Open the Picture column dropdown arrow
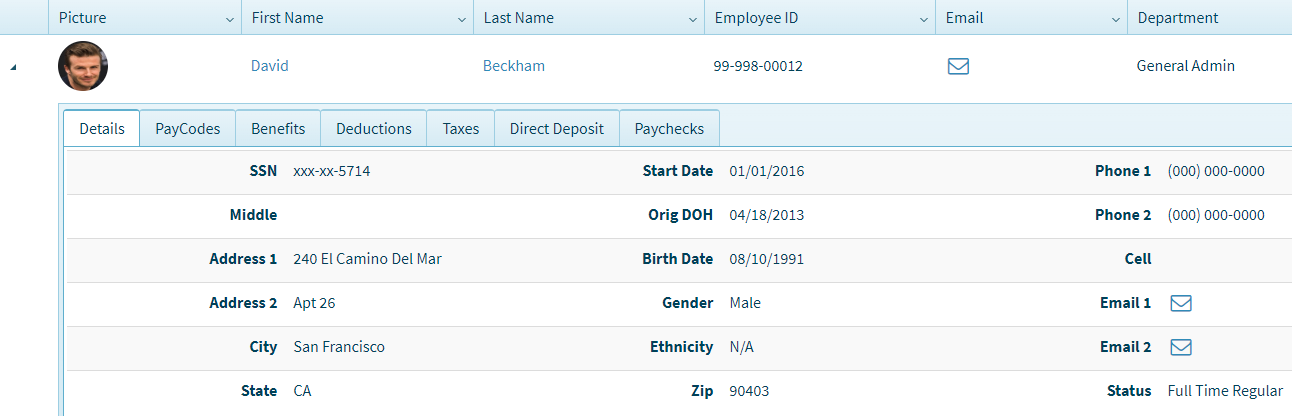The image size is (1292, 416). click(x=230, y=19)
